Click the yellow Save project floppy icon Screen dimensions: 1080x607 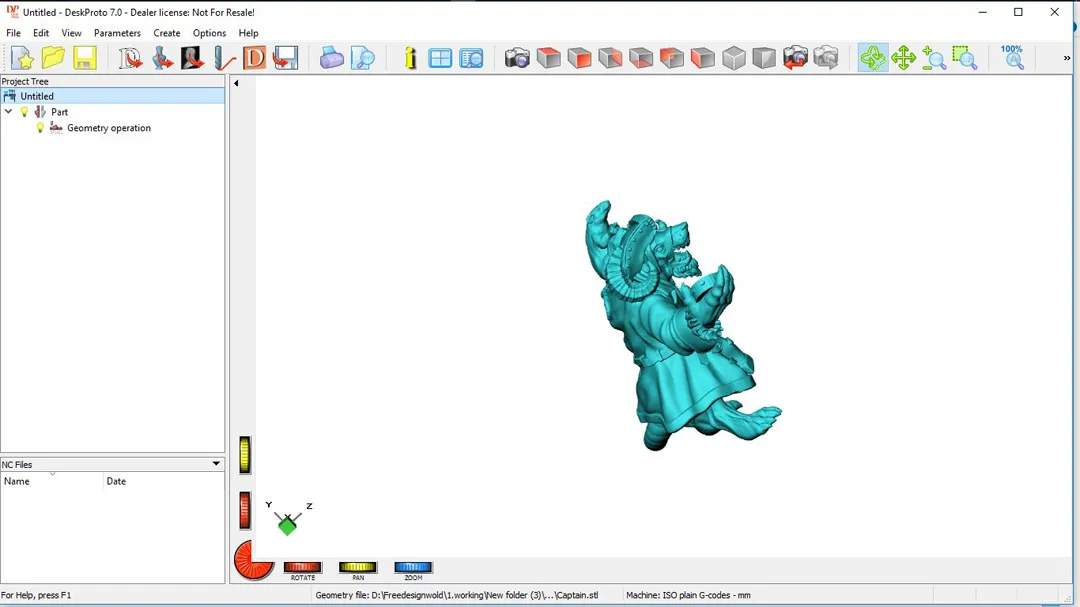pos(85,58)
